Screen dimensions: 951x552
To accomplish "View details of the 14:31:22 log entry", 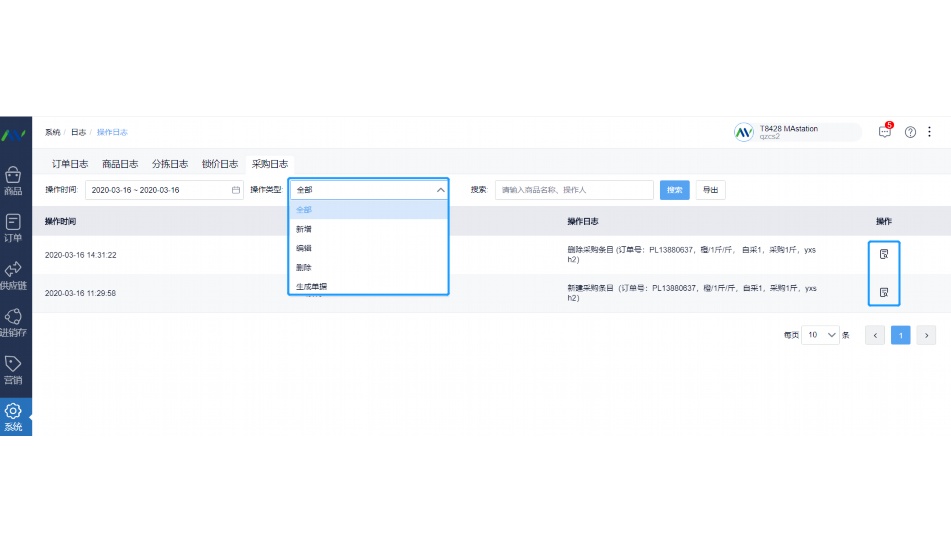I will tap(884, 254).
